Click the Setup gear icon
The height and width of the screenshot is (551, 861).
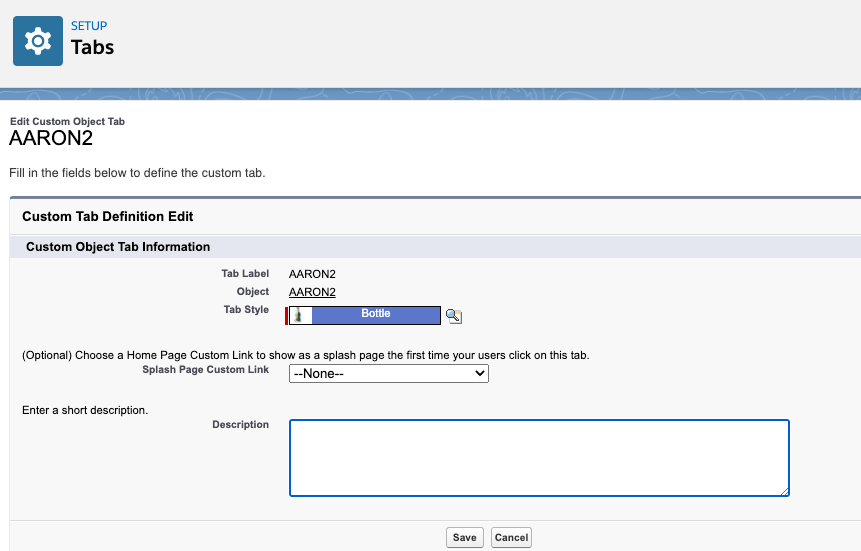click(38, 41)
